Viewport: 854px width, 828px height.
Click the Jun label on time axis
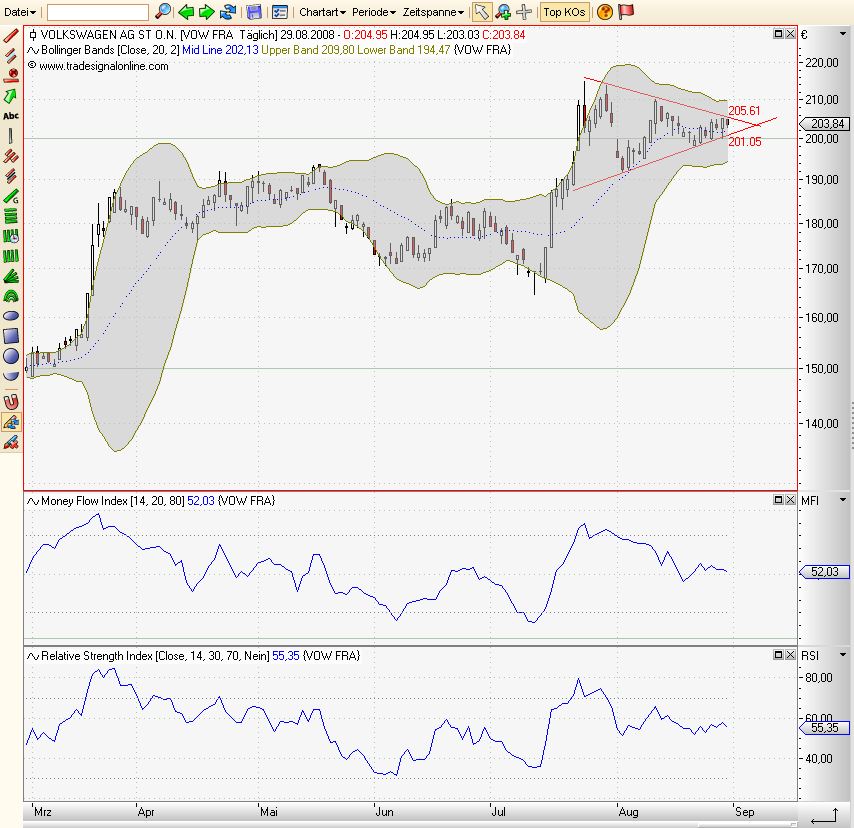[x=385, y=812]
